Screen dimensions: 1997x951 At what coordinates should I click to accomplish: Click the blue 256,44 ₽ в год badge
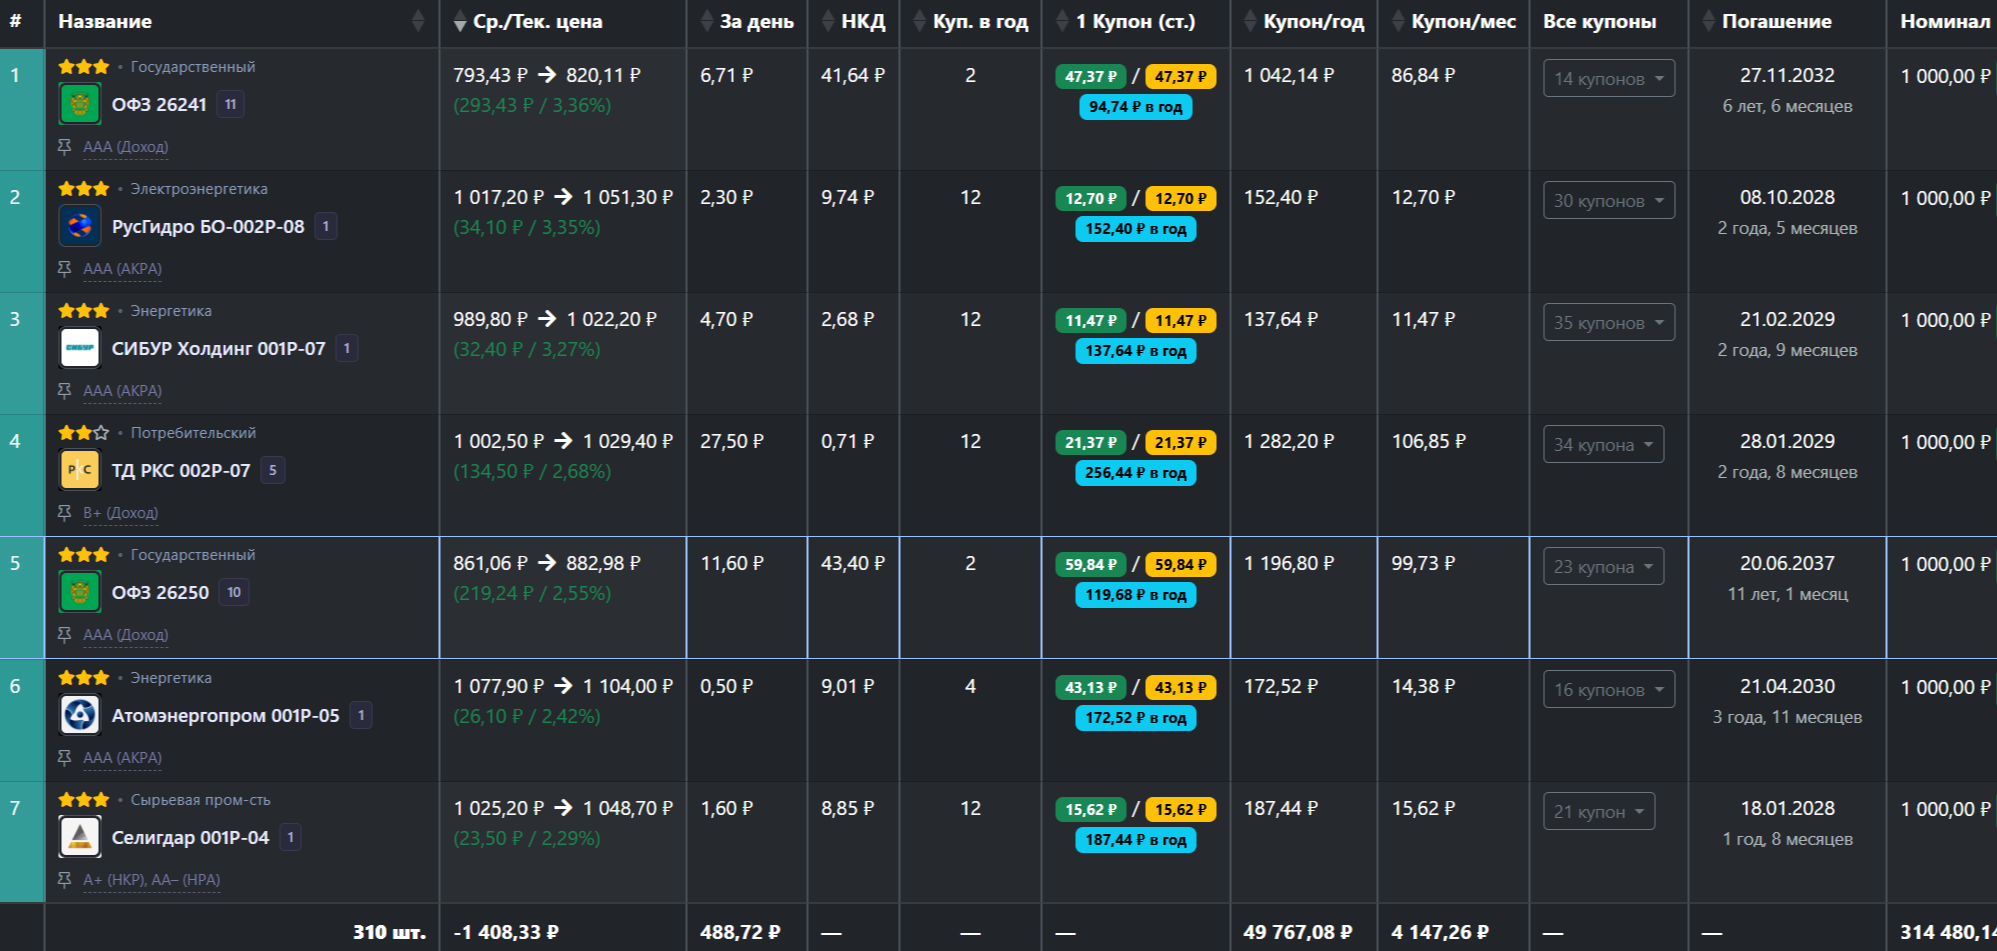click(x=1135, y=473)
